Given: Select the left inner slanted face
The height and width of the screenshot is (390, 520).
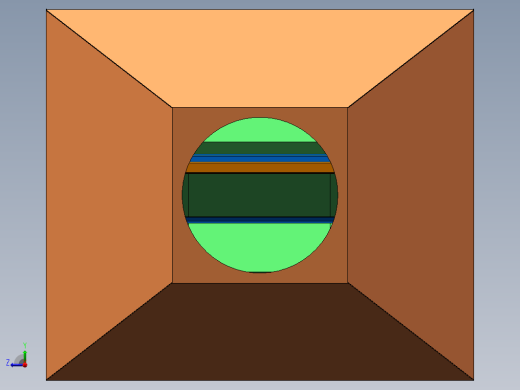Looking at the screenshot, I should click(x=109, y=195).
